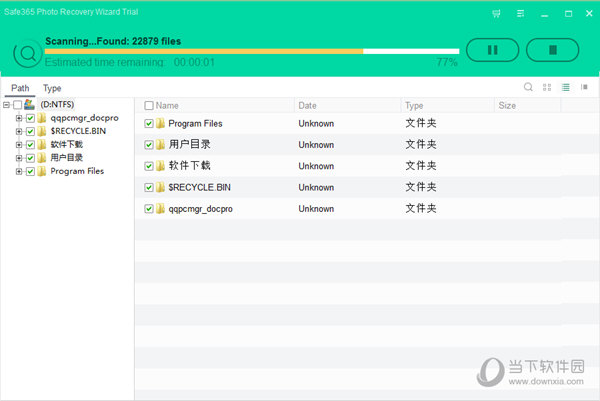Uncheck Program Files row in file list
The image size is (600, 401).
pos(149,124)
